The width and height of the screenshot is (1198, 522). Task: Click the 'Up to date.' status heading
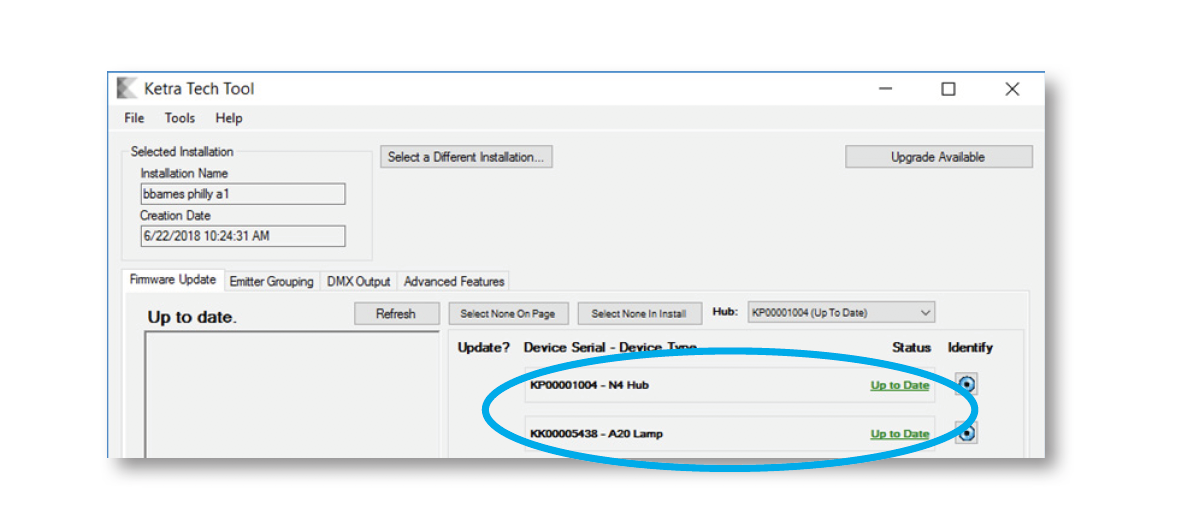[x=193, y=317]
